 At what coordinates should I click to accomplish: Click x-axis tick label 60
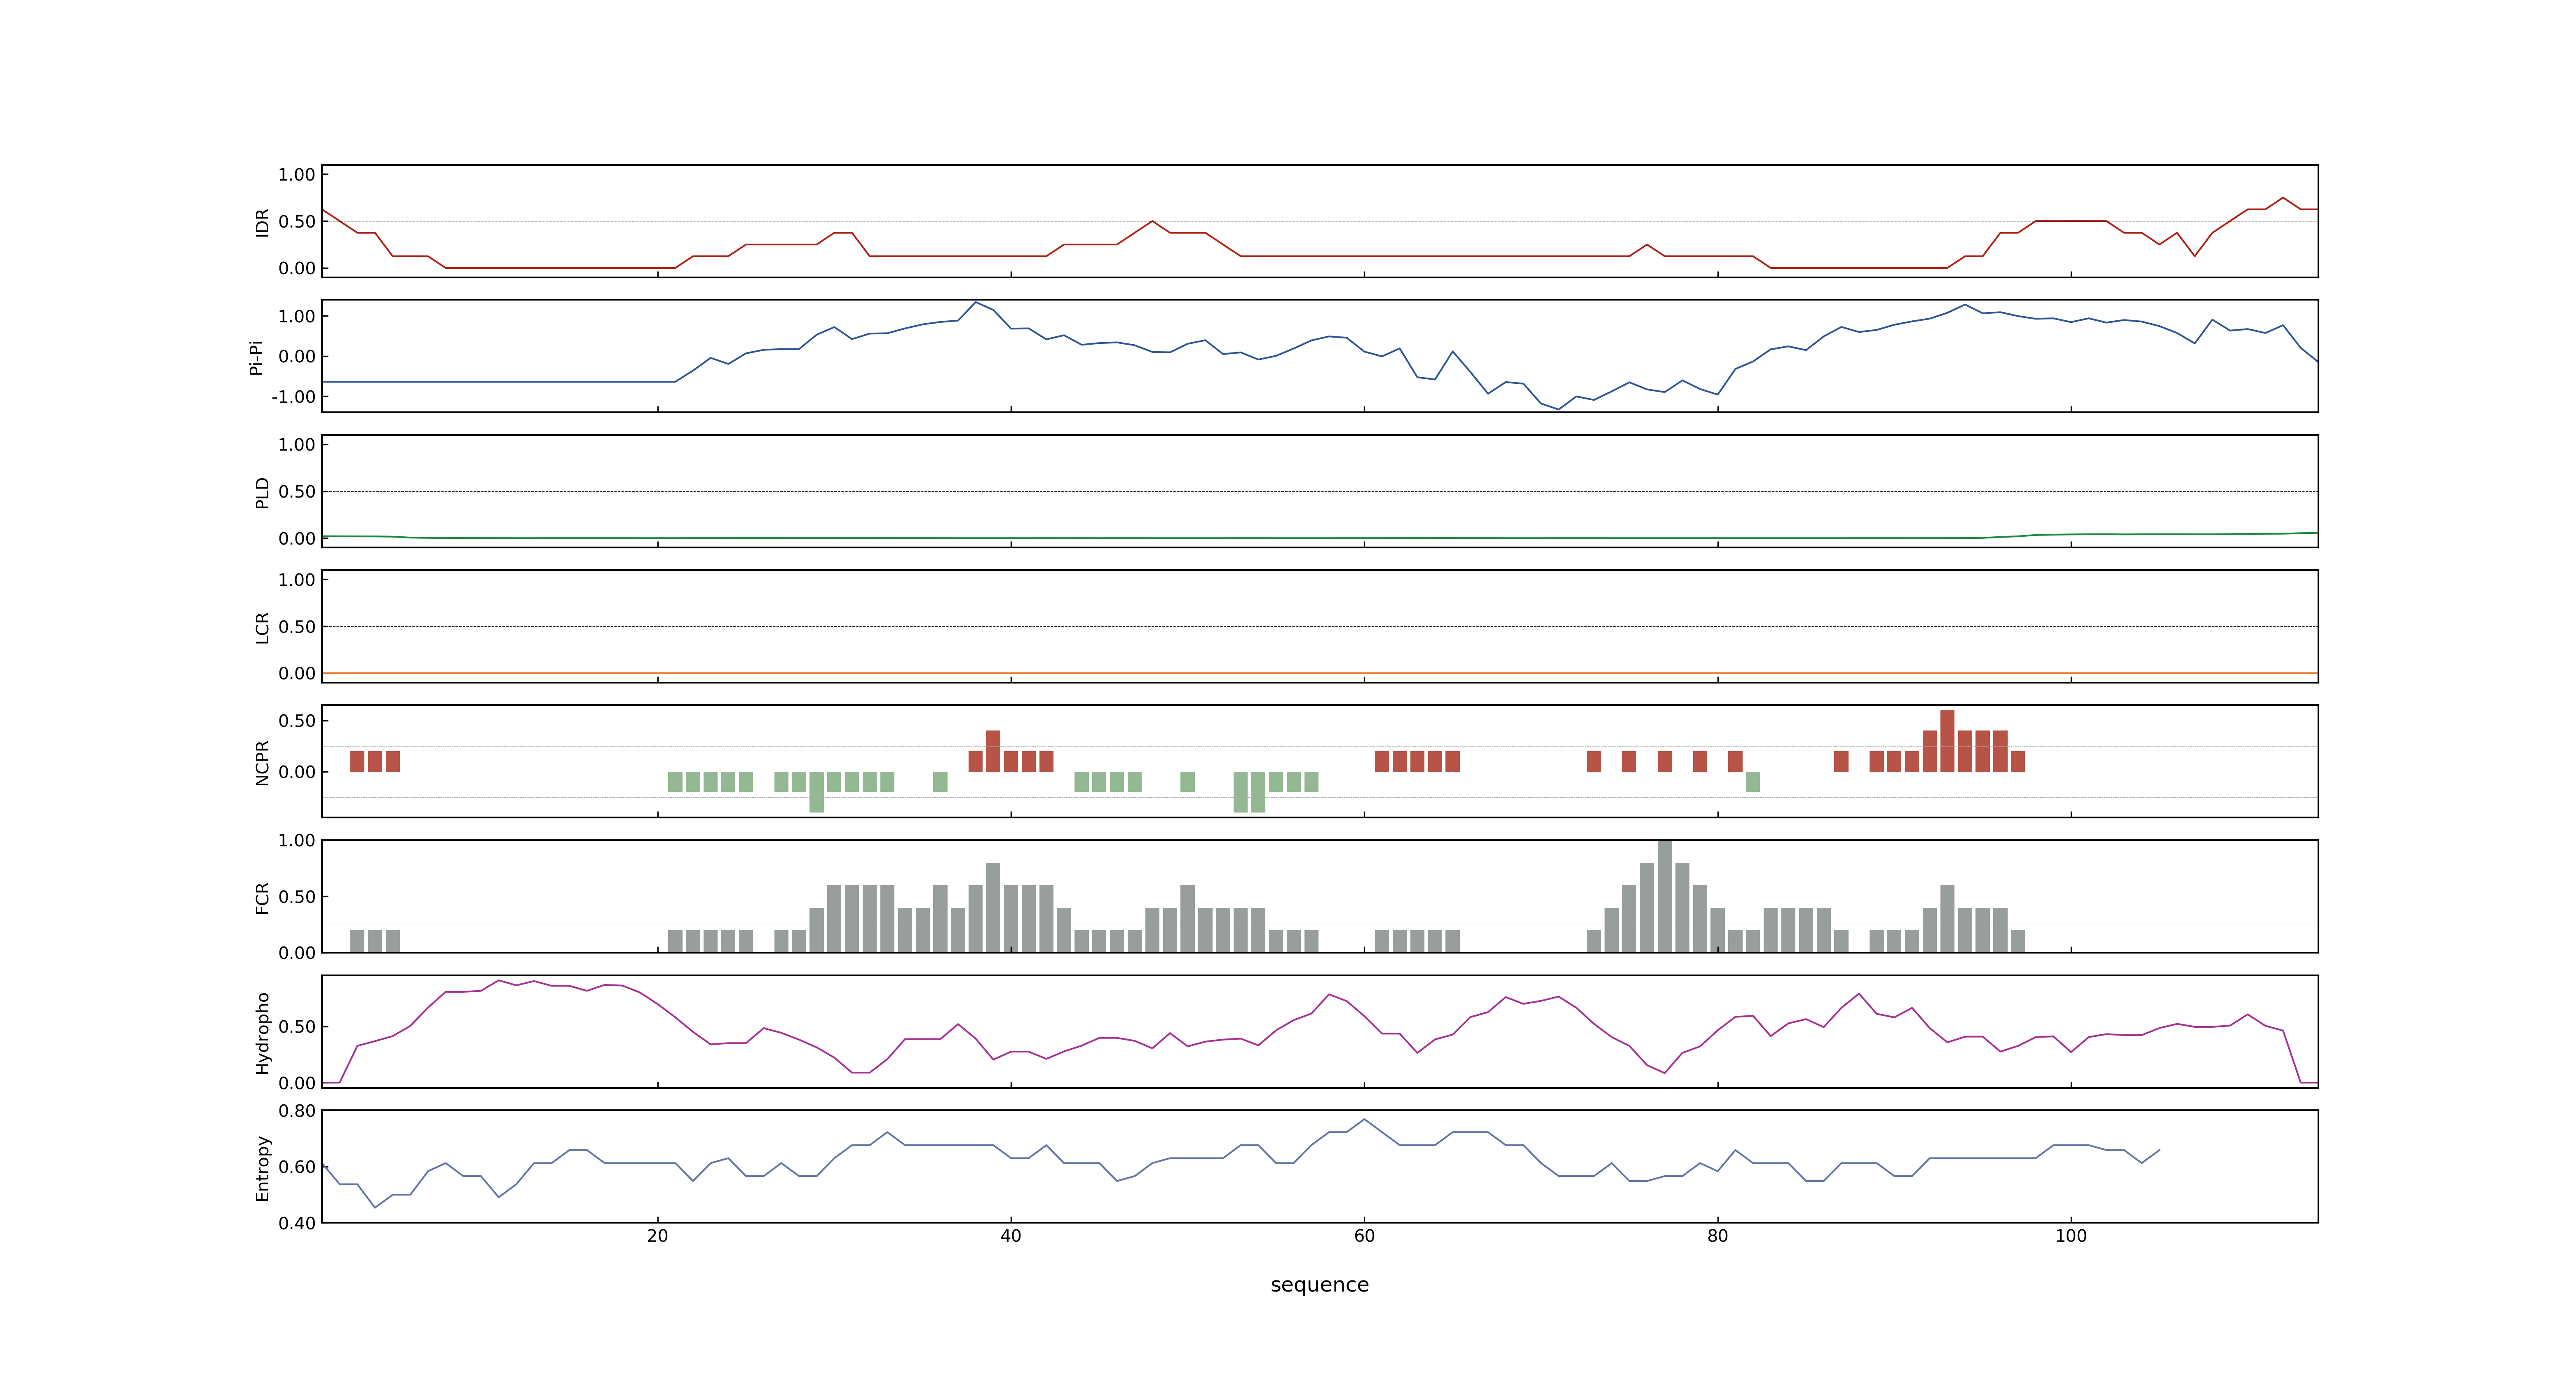[x=1364, y=1236]
